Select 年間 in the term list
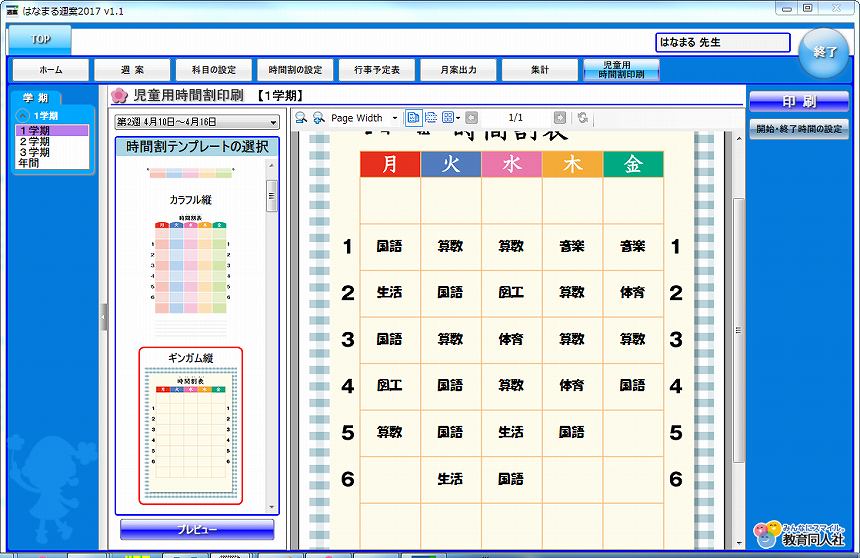The image size is (860, 558). click(x=52, y=163)
